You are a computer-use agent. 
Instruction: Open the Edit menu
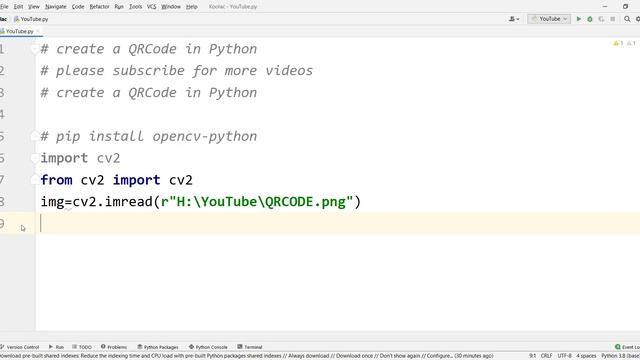[x=18, y=7]
